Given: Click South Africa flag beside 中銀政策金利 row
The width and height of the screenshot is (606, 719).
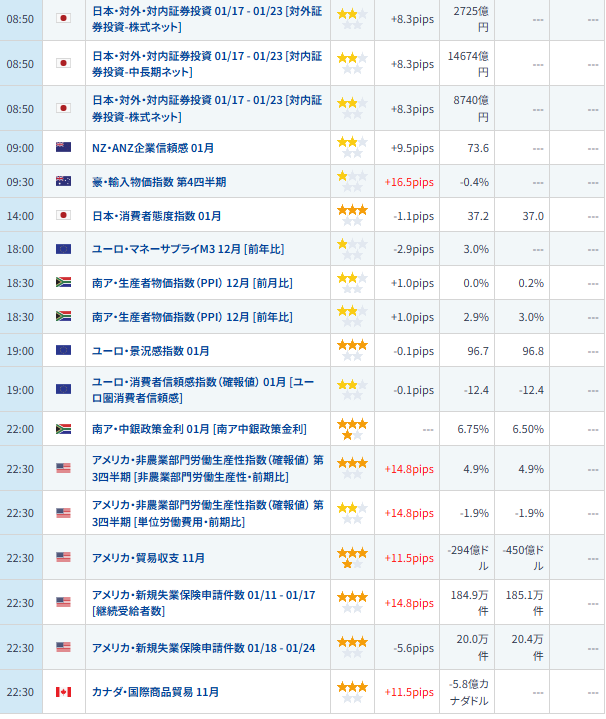Looking at the screenshot, I should [x=63, y=429].
